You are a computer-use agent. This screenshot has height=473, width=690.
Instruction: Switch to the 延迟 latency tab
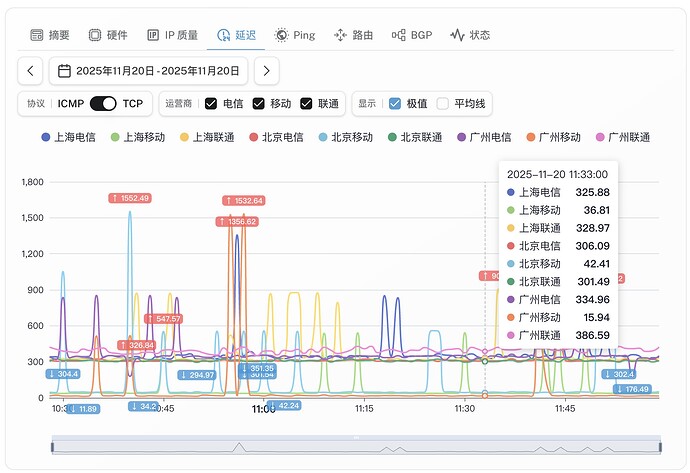(236, 35)
